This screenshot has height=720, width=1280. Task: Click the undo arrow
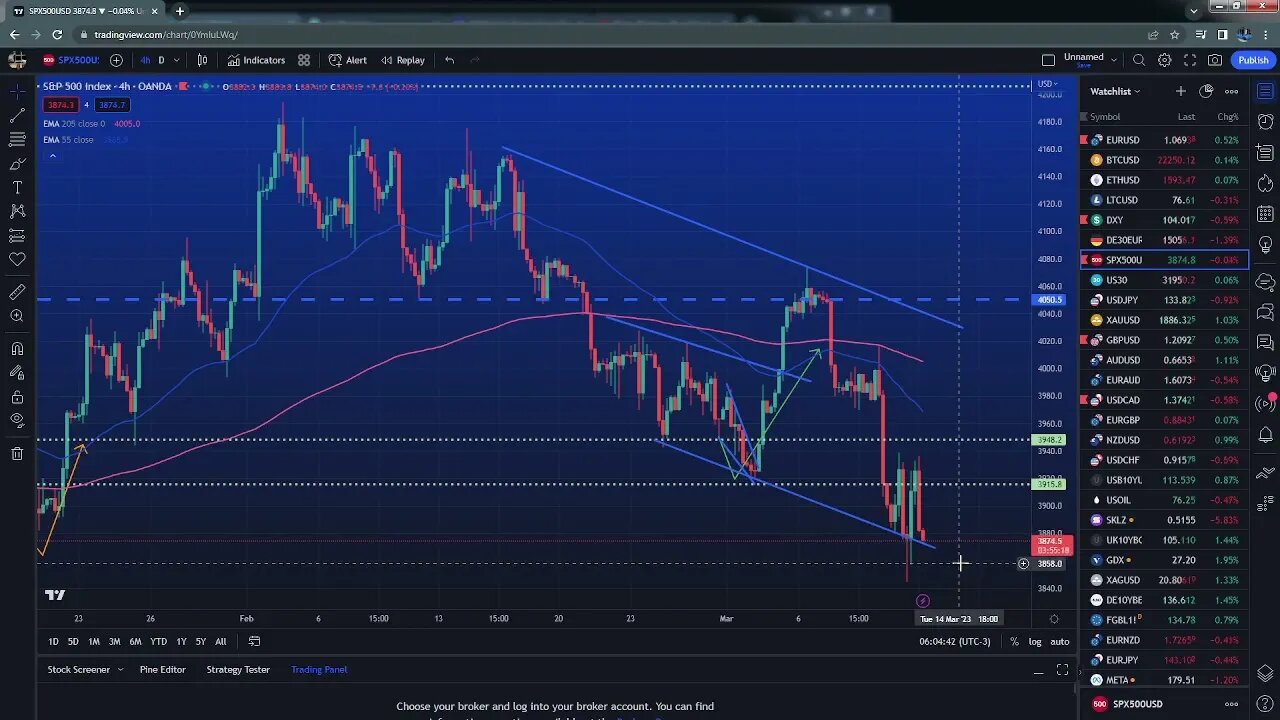pyautogui.click(x=449, y=60)
